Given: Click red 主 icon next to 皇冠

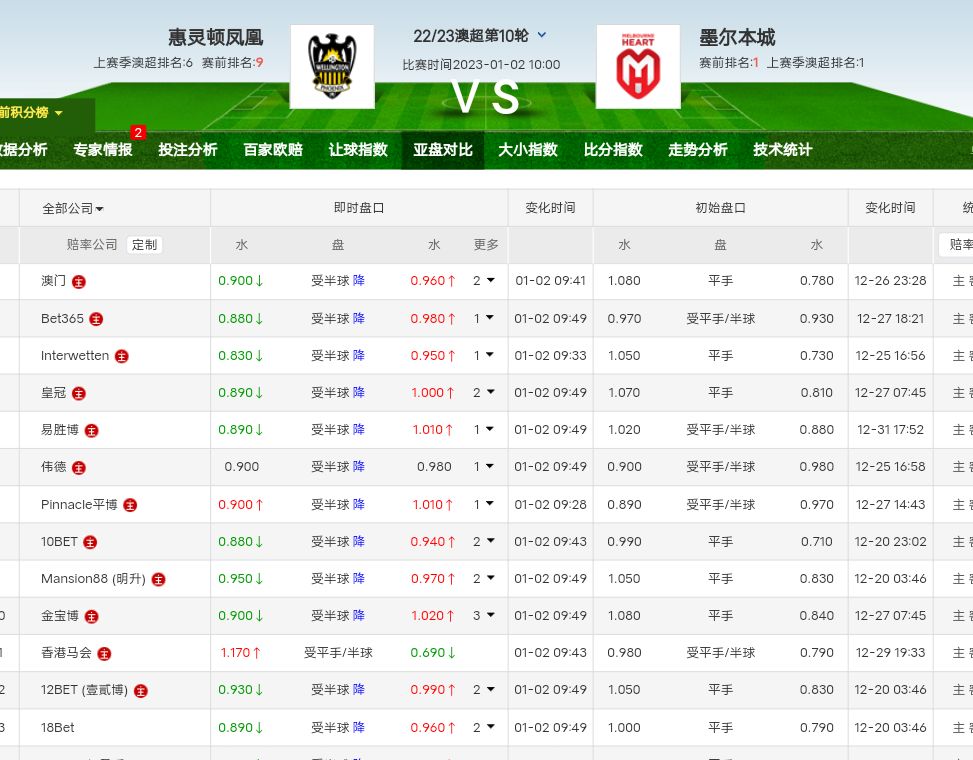Looking at the screenshot, I should (79, 393).
